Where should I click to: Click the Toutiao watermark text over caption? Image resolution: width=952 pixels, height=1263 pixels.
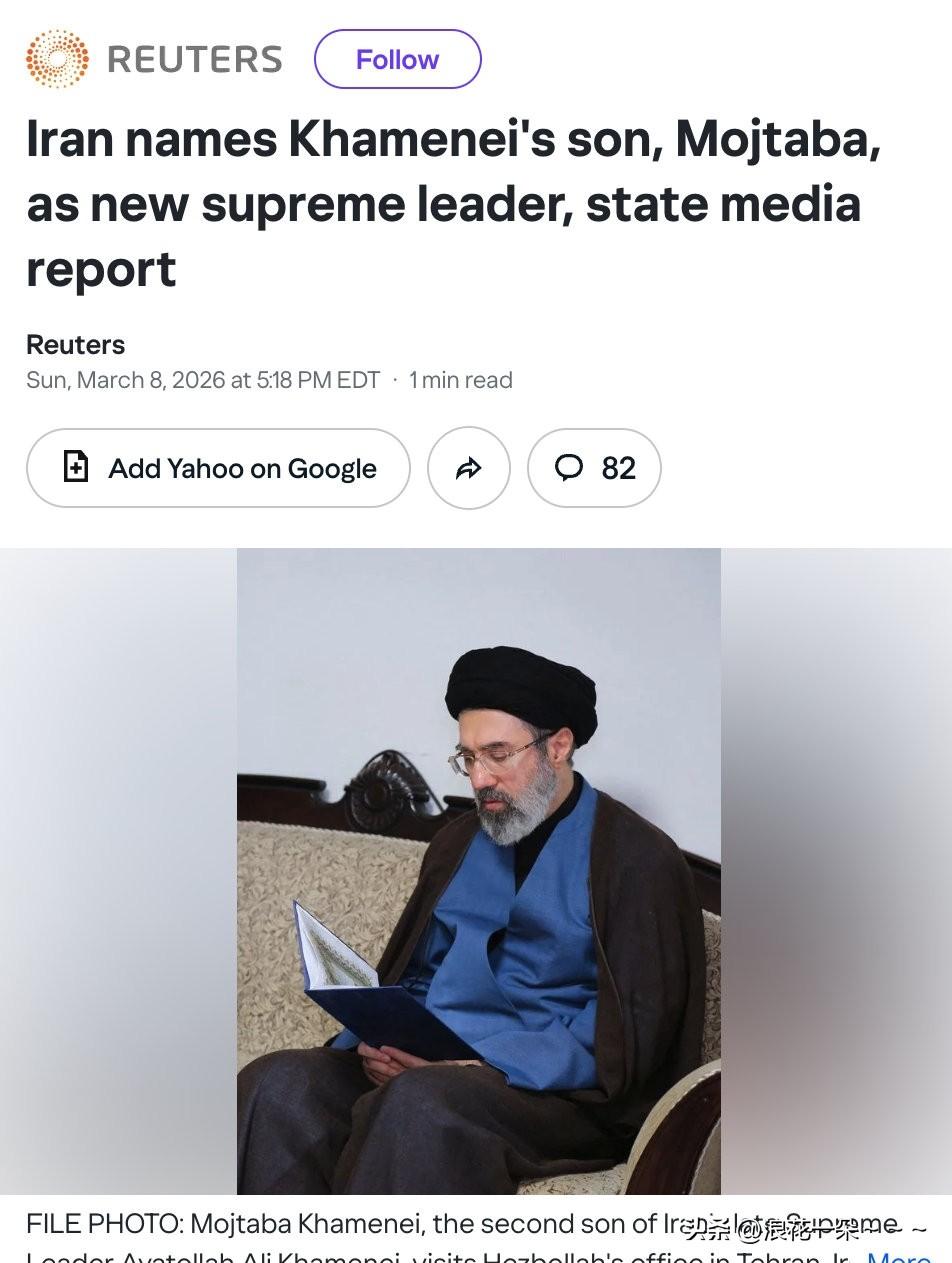pyautogui.click(x=806, y=1230)
